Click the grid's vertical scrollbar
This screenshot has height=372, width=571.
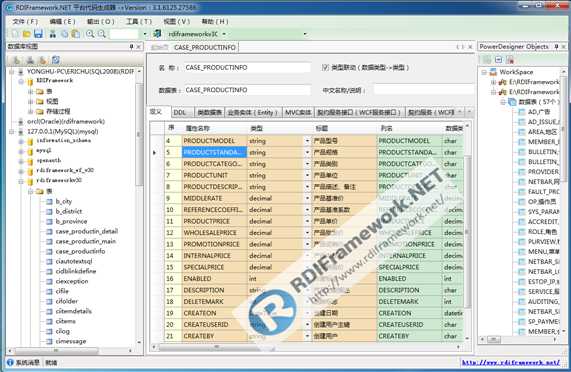click(x=467, y=233)
